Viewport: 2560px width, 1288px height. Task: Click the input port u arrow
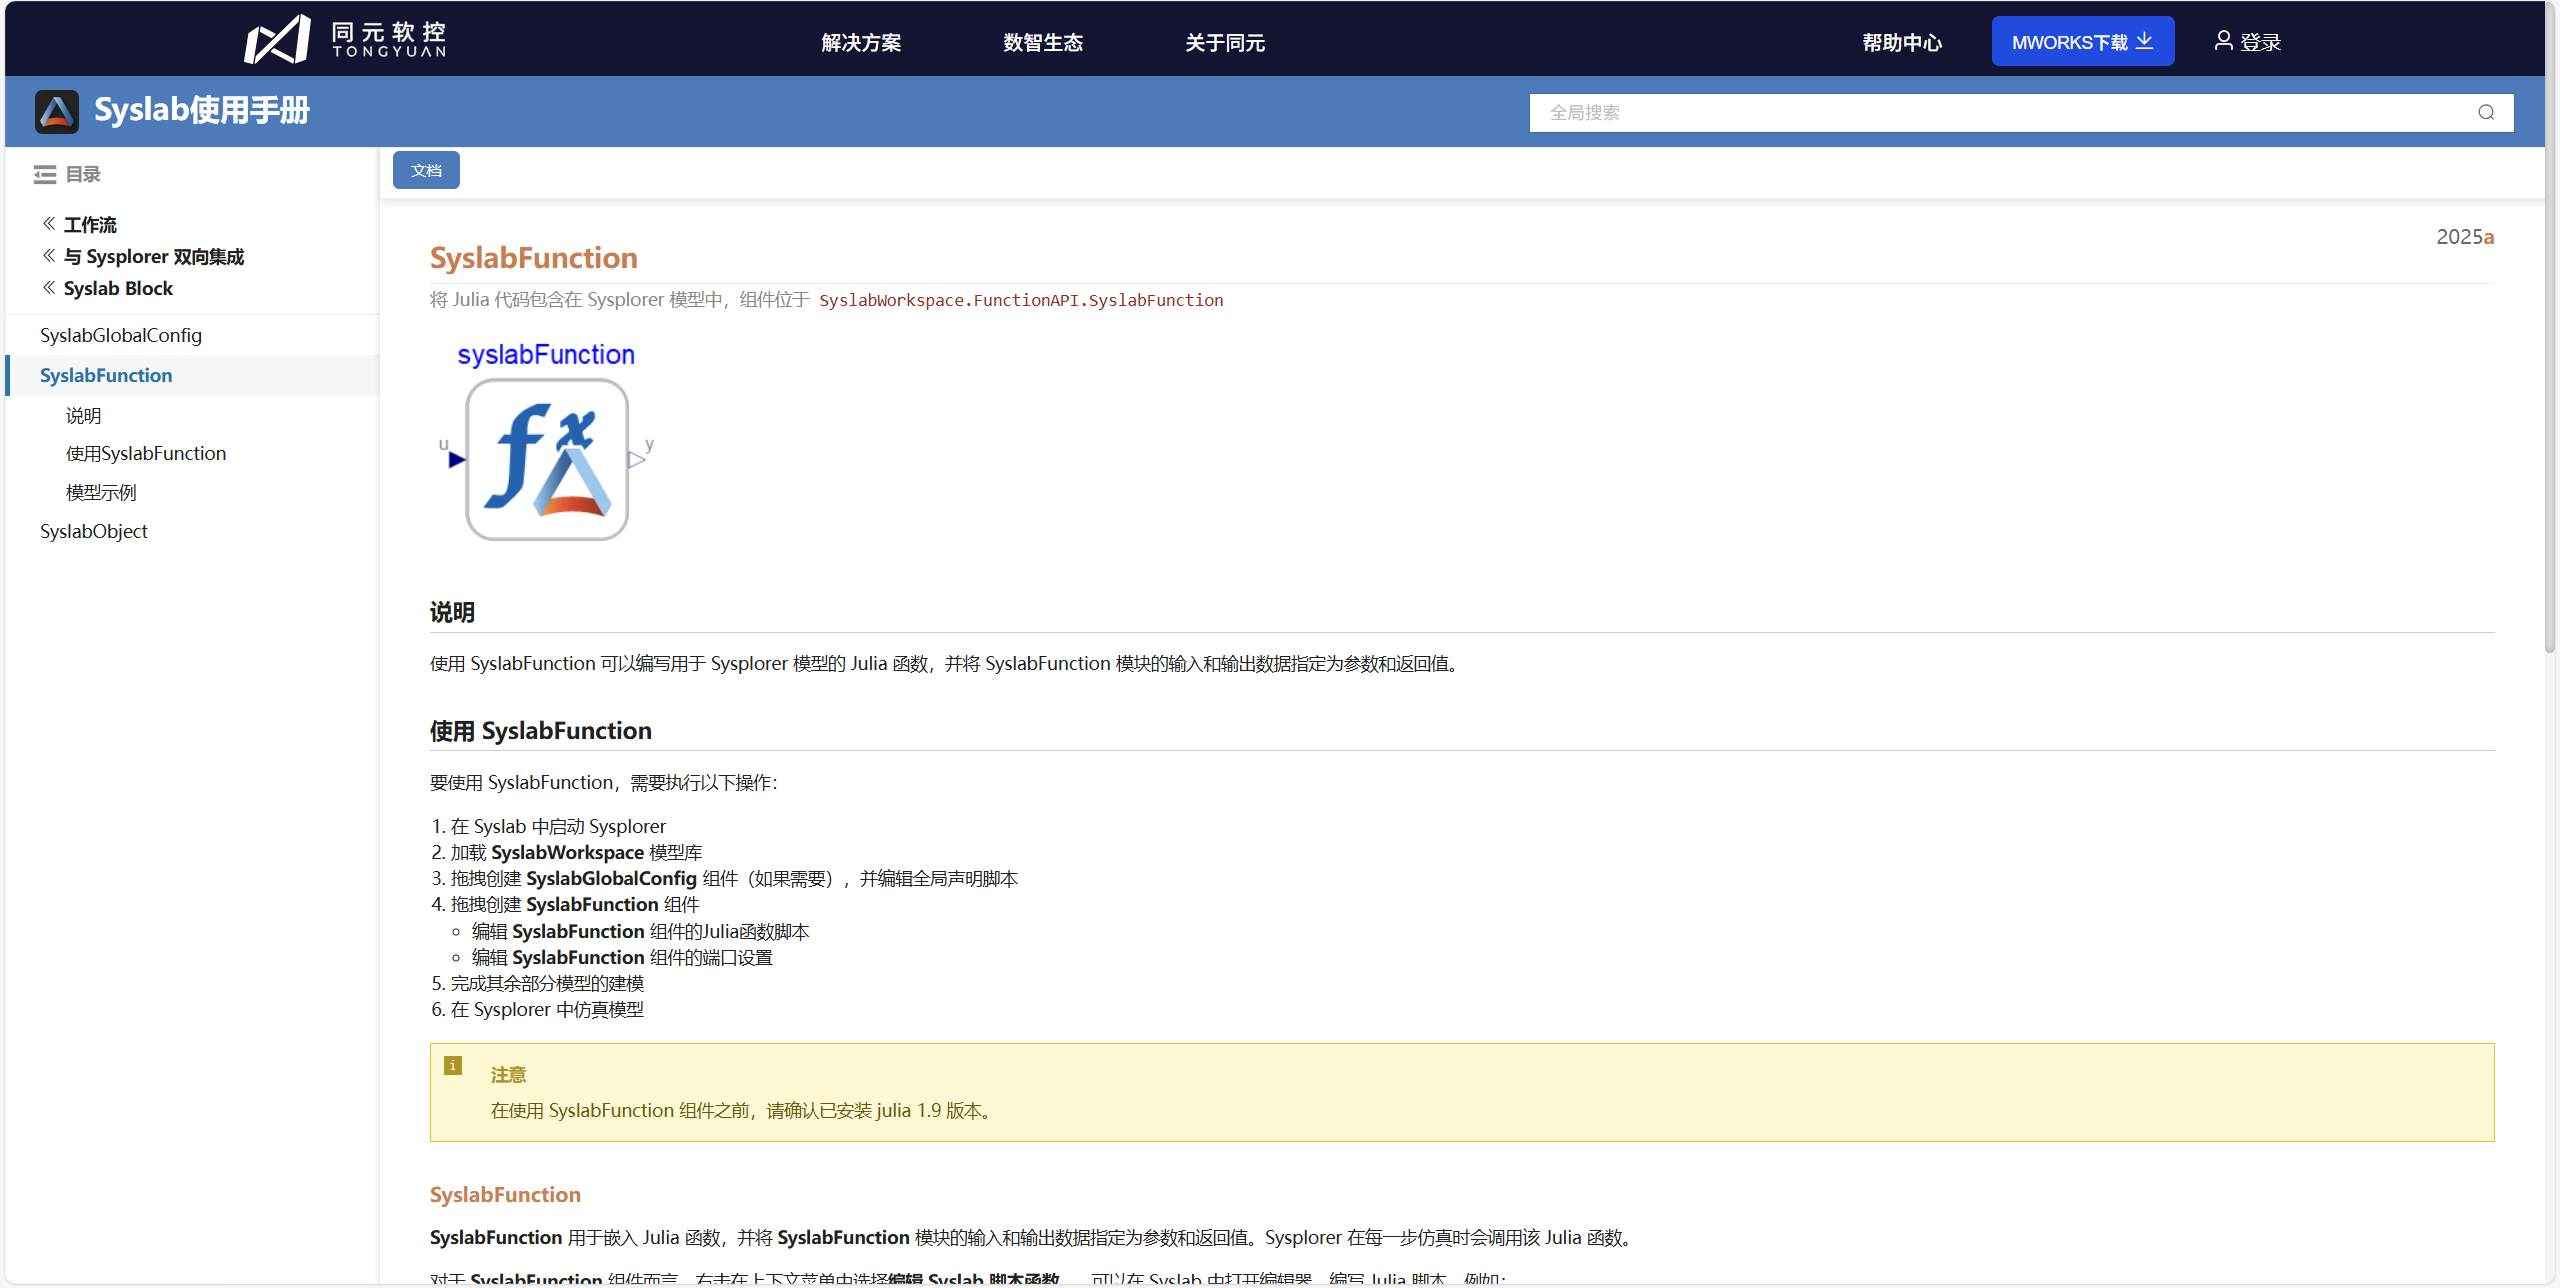click(x=456, y=460)
